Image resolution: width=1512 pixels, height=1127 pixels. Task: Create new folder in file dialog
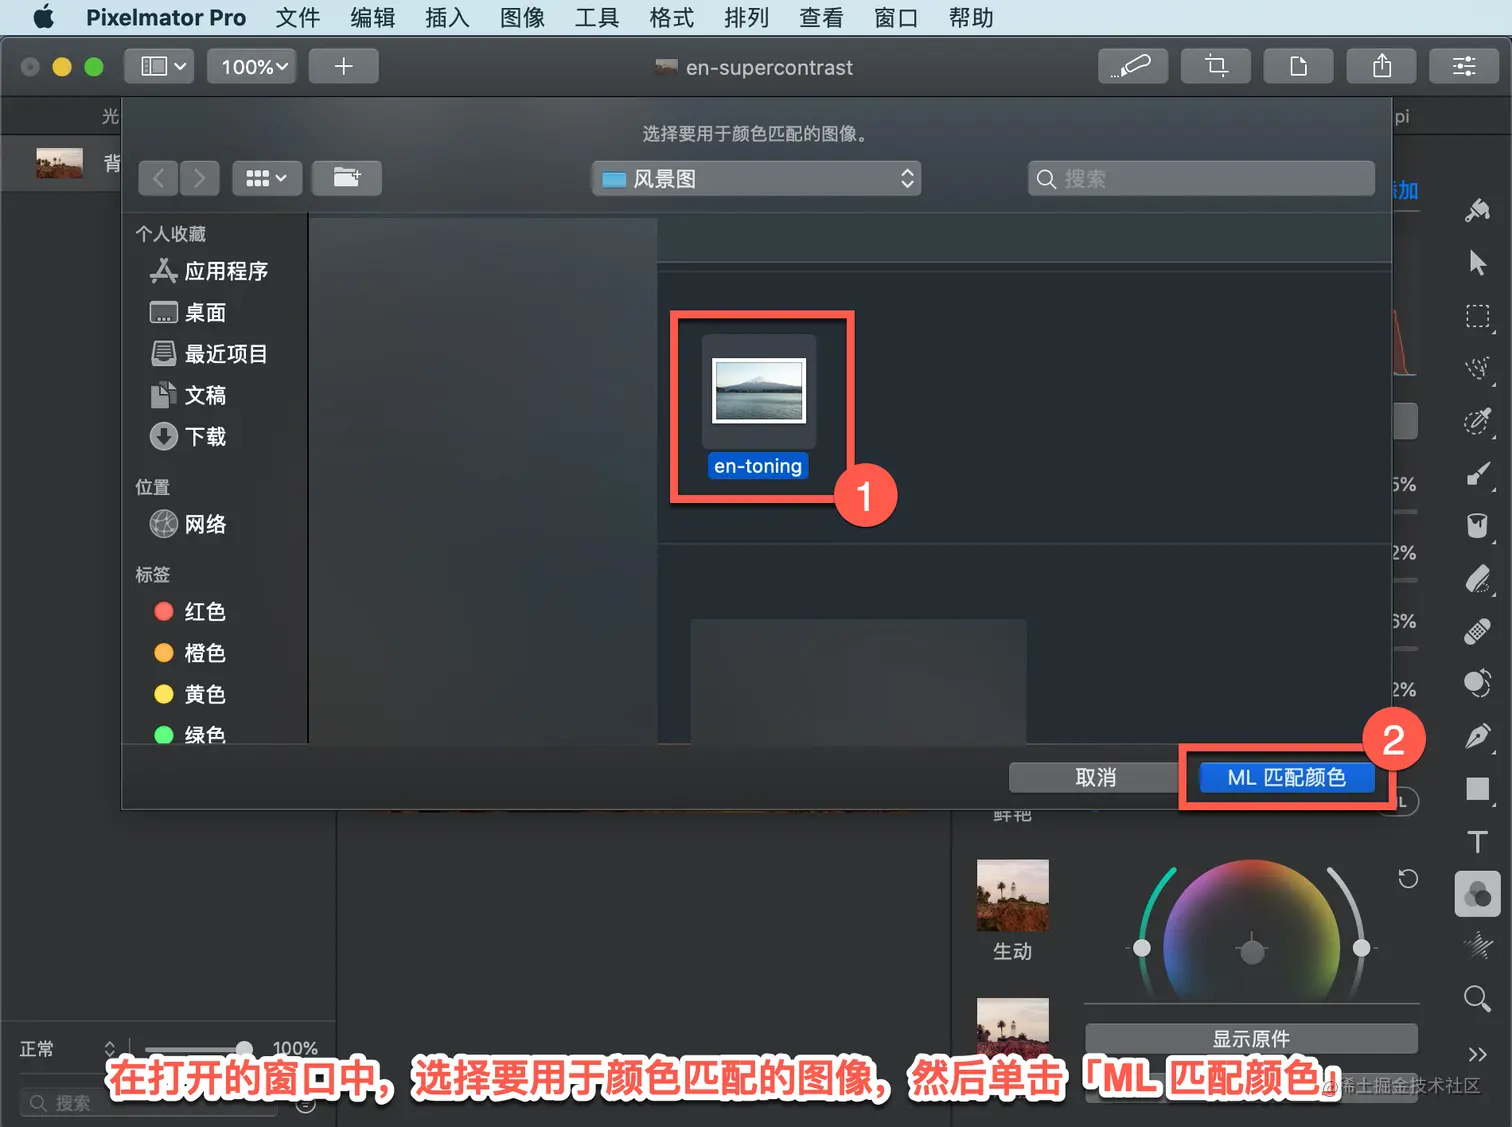click(x=347, y=178)
